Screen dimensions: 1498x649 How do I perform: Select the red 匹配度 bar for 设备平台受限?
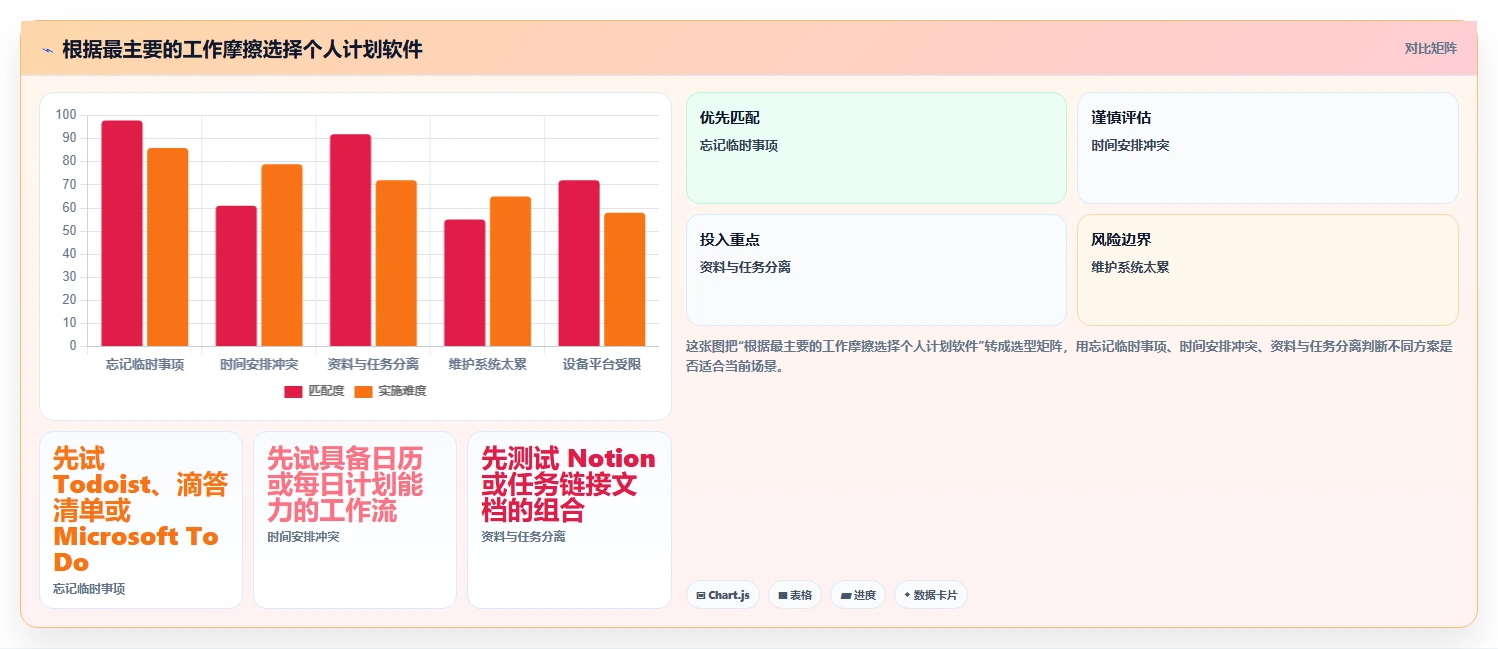(x=579, y=263)
